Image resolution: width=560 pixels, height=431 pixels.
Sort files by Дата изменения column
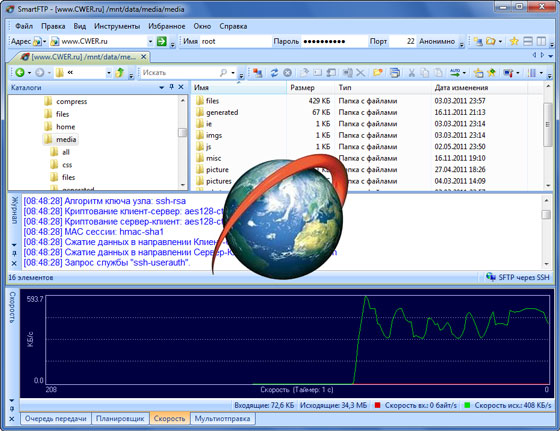461,87
